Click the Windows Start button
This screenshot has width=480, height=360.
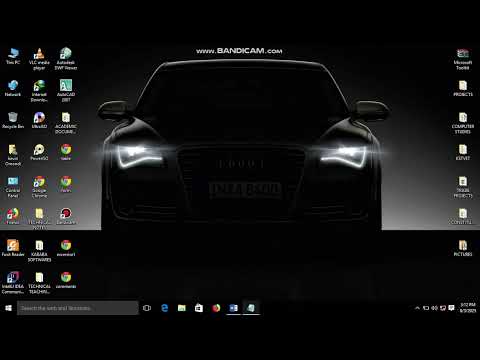coord(8,308)
